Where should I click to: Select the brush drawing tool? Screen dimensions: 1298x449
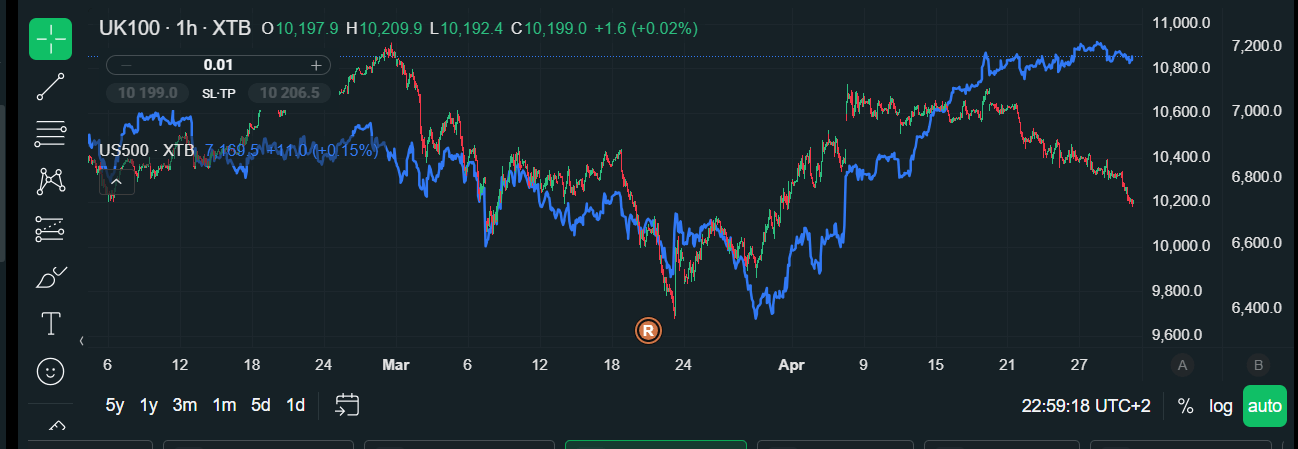pyautogui.click(x=51, y=277)
